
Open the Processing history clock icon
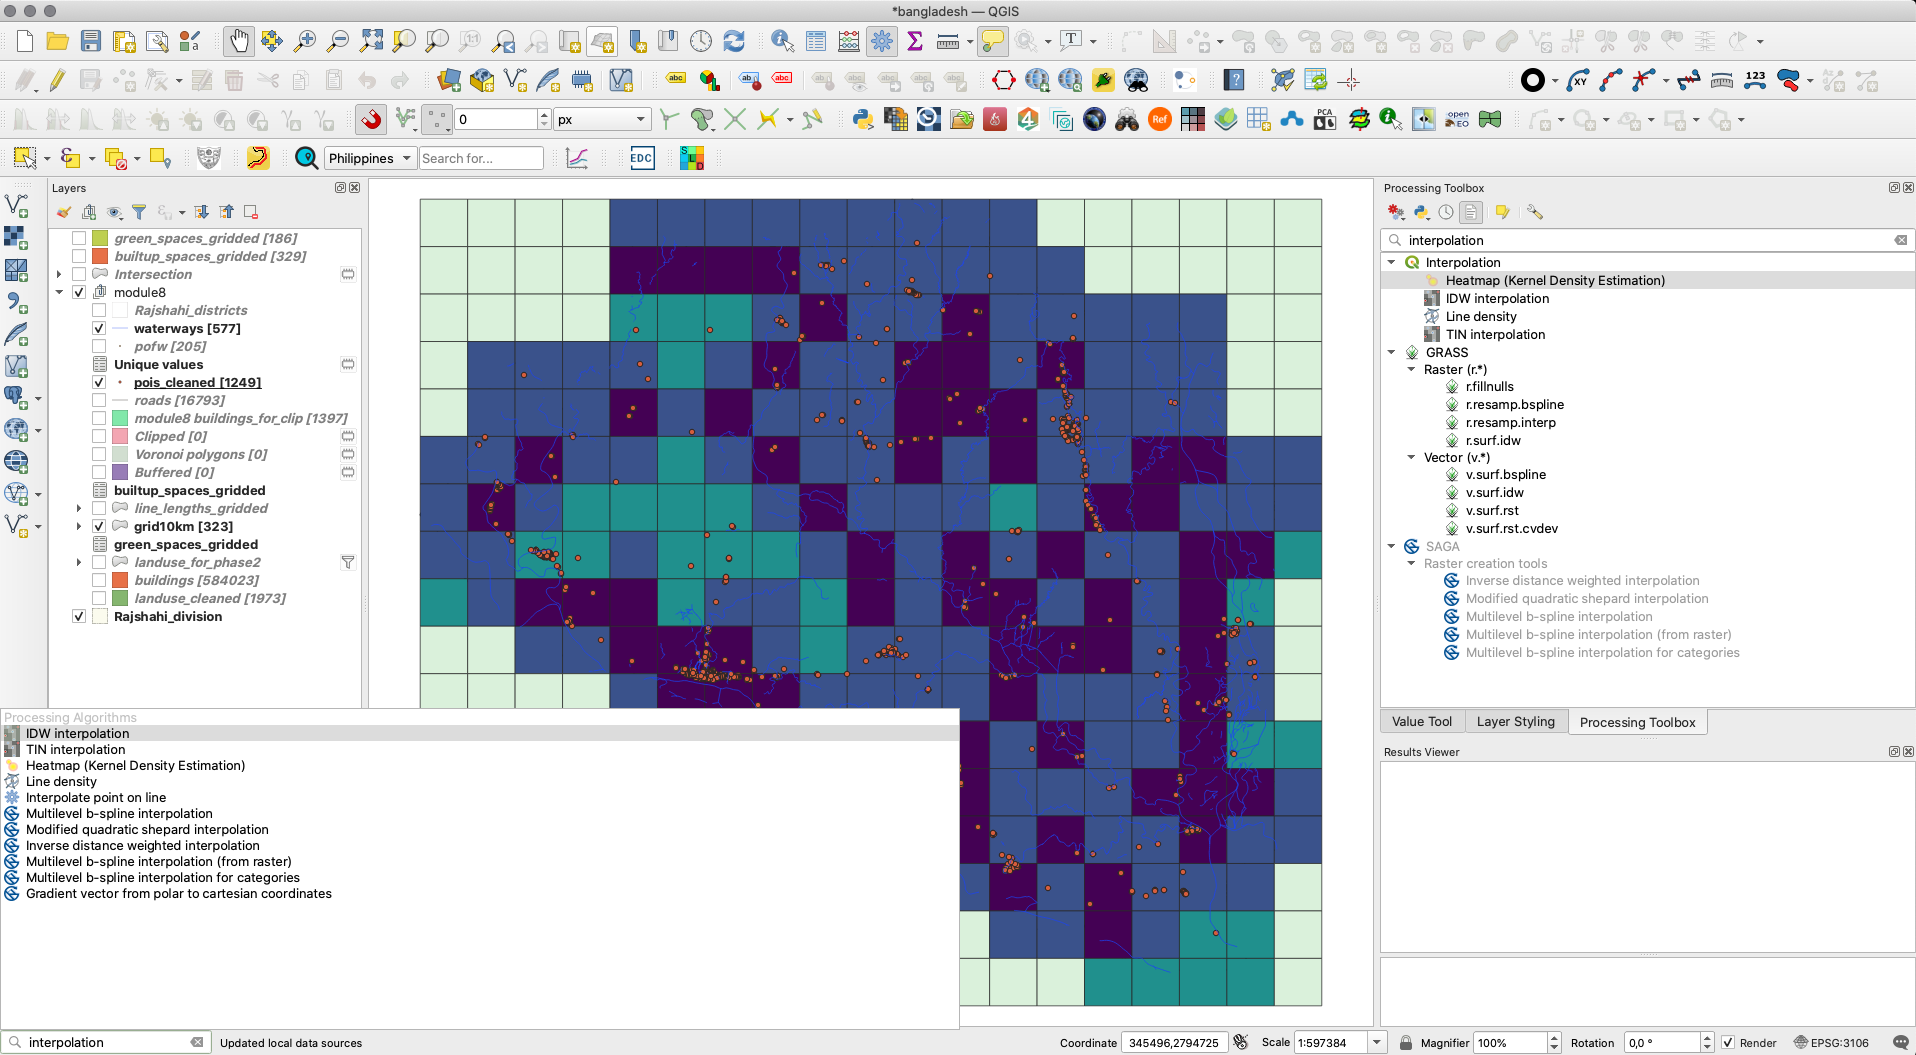pyautogui.click(x=1446, y=212)
